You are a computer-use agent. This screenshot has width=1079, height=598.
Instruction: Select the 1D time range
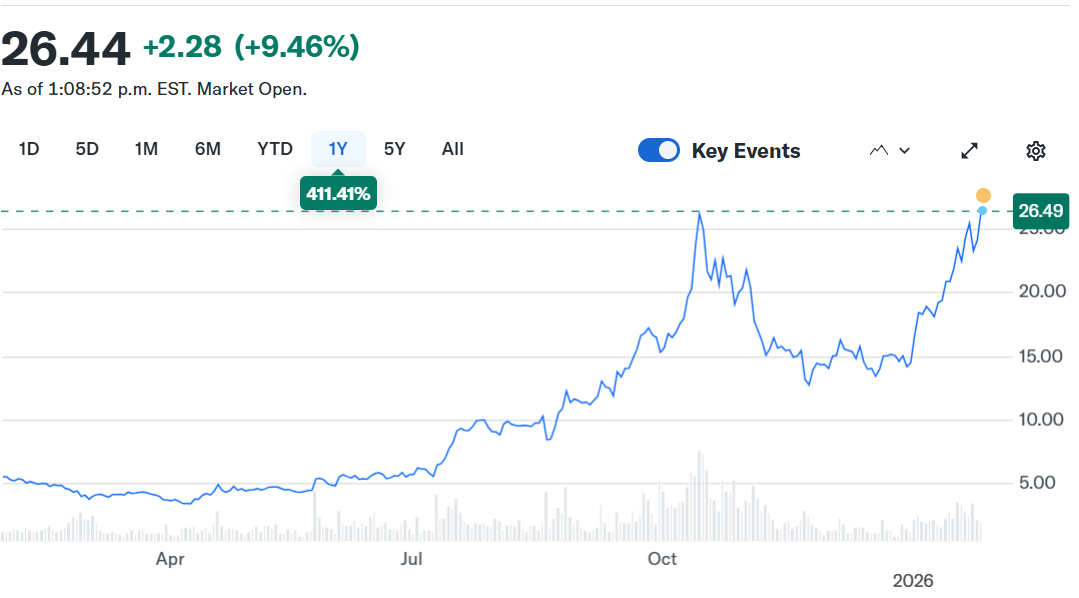pyautogui.click(x=29, y=149)
